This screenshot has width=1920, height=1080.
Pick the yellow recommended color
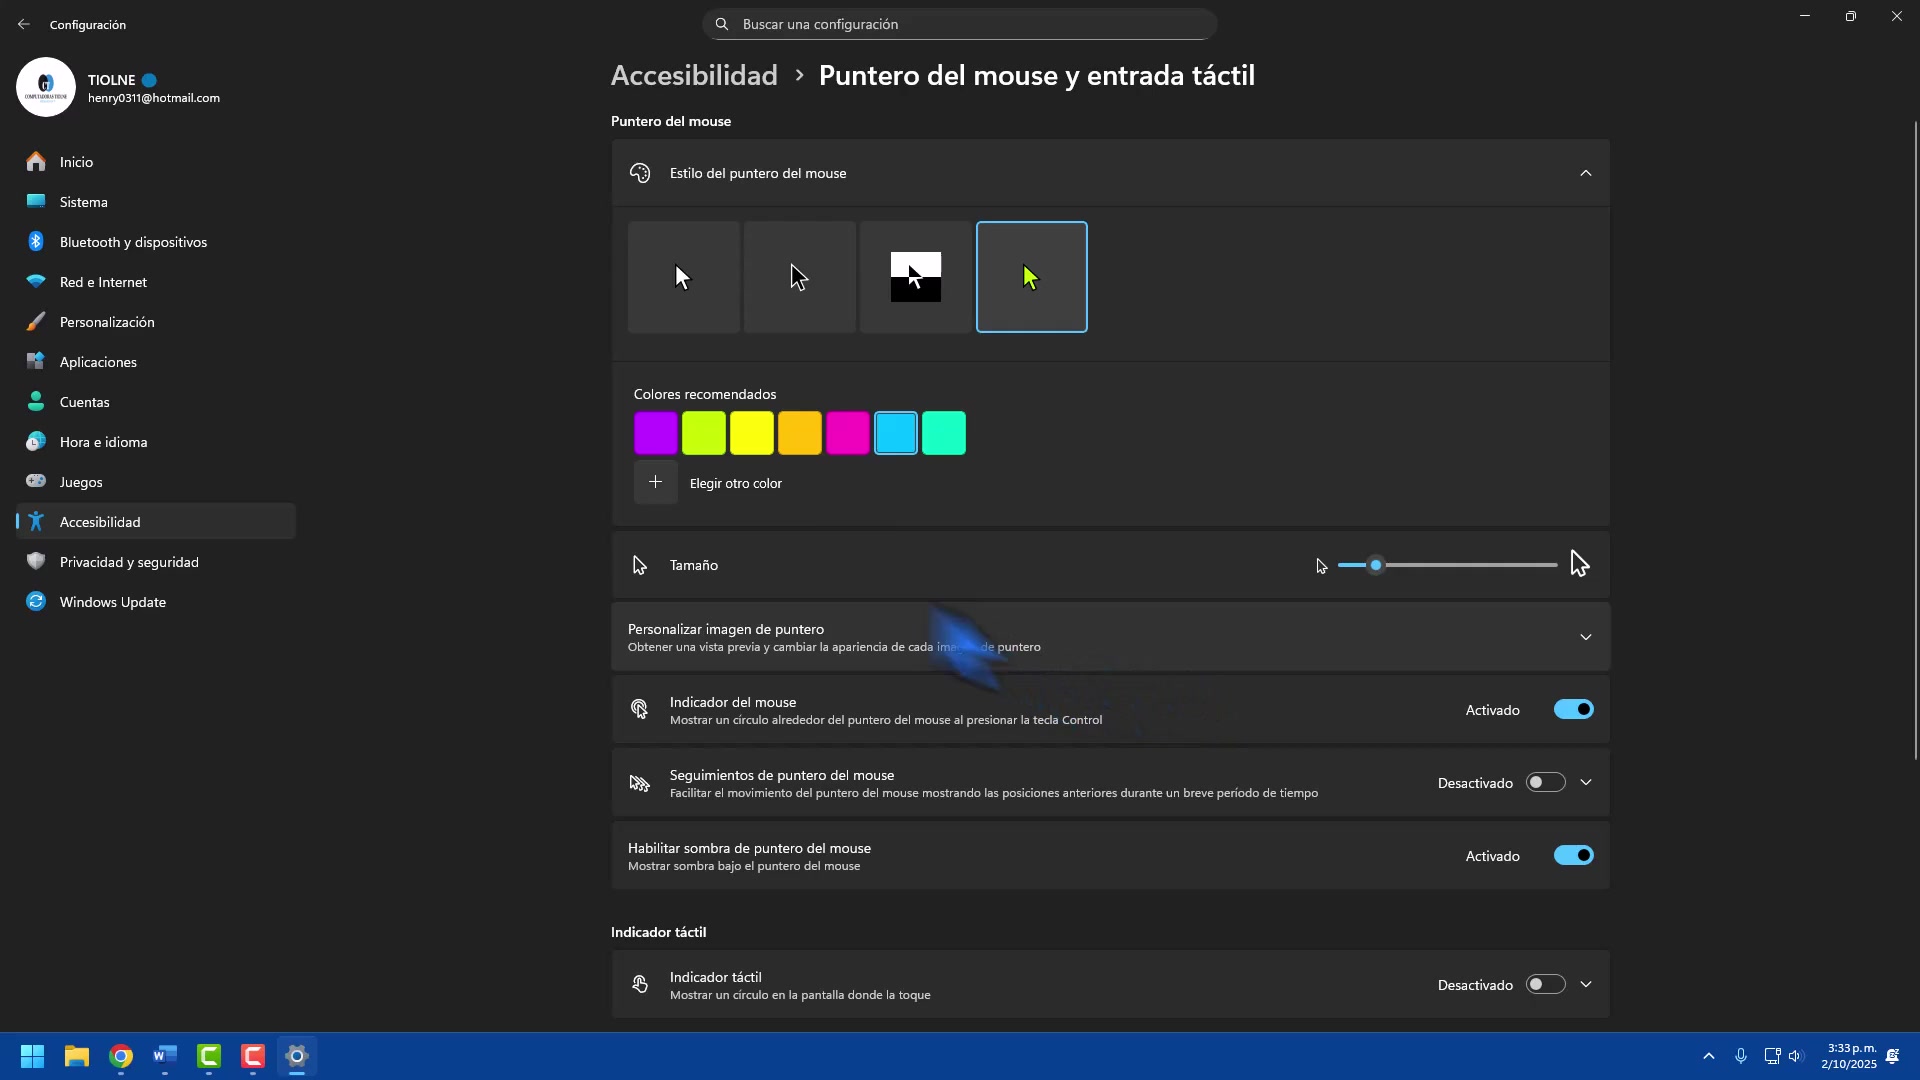(x=752, y=433)
